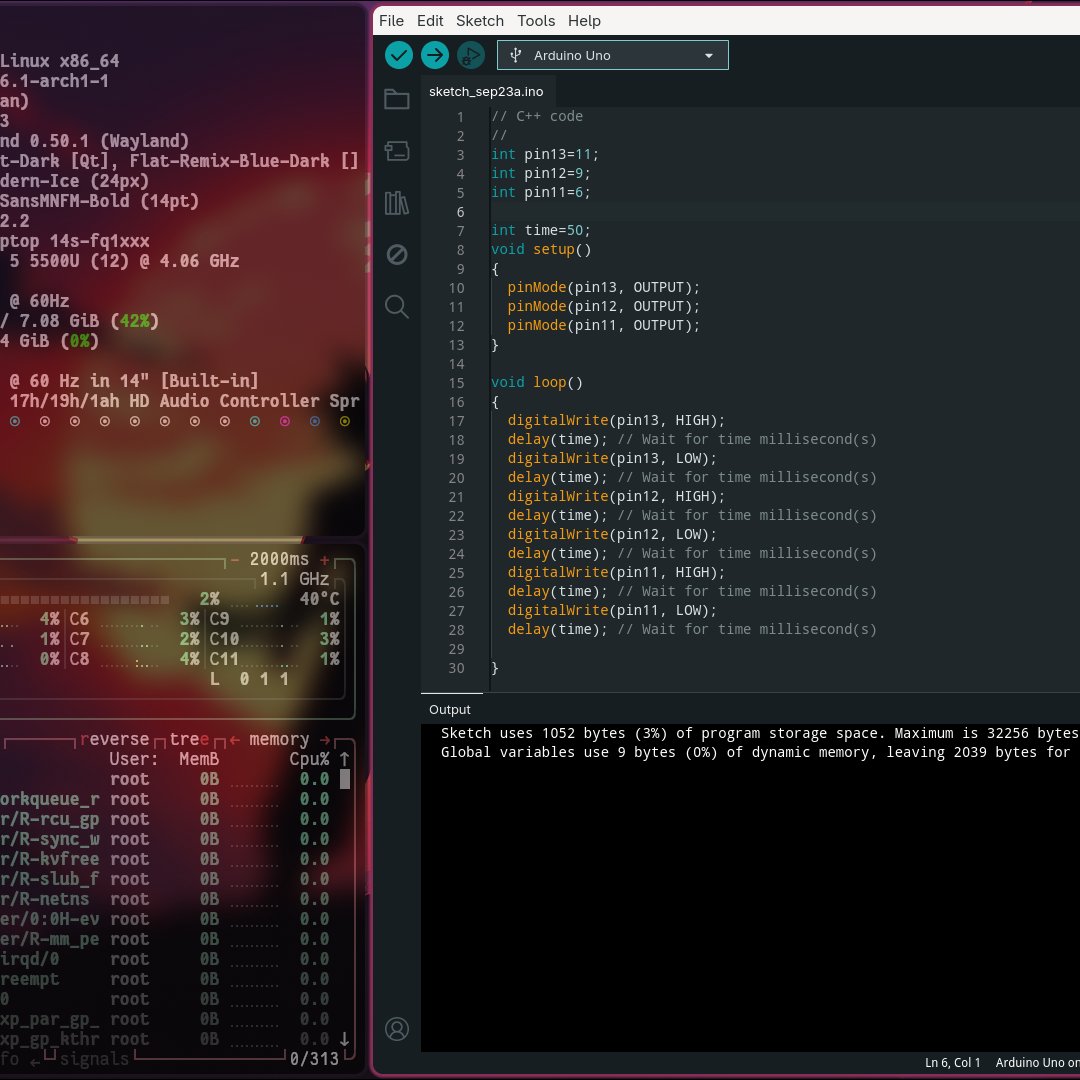The width and height of the screenshot is (1080, 1080).
Task: Open the Sketch menu
Action: click(x=480, y=20)
